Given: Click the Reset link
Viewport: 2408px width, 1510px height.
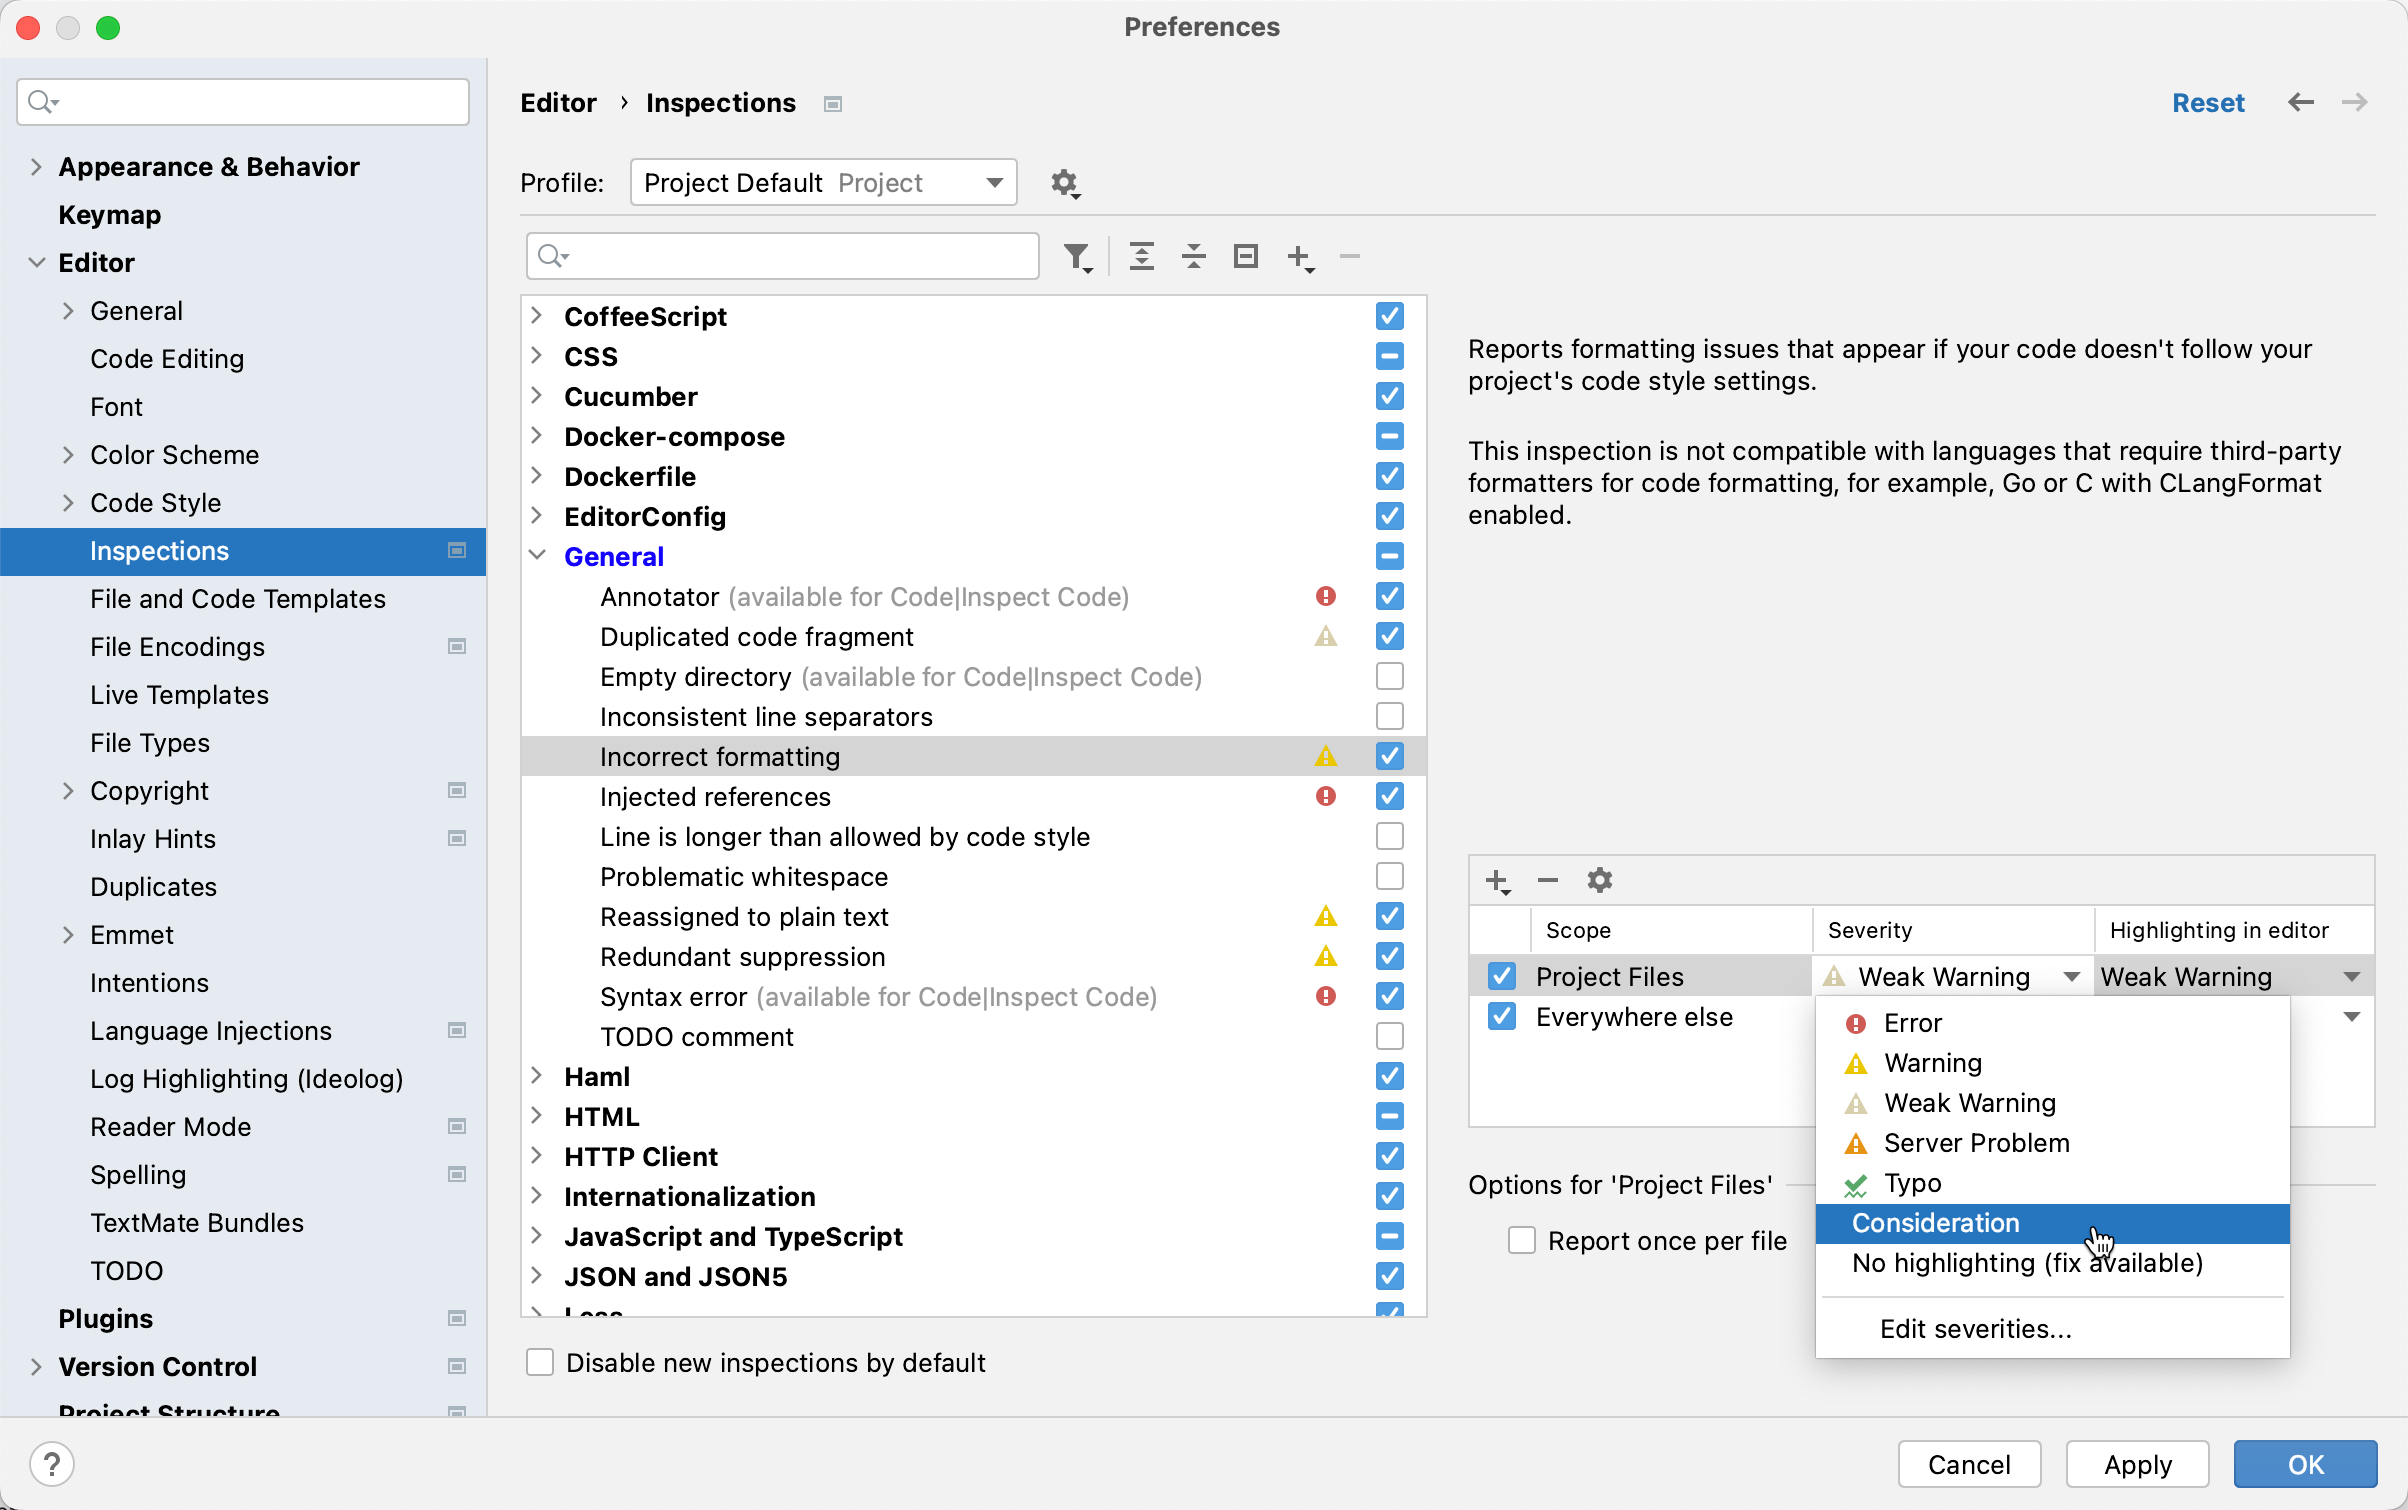Looking at the screenshot, I should (x=2208, y=103).
